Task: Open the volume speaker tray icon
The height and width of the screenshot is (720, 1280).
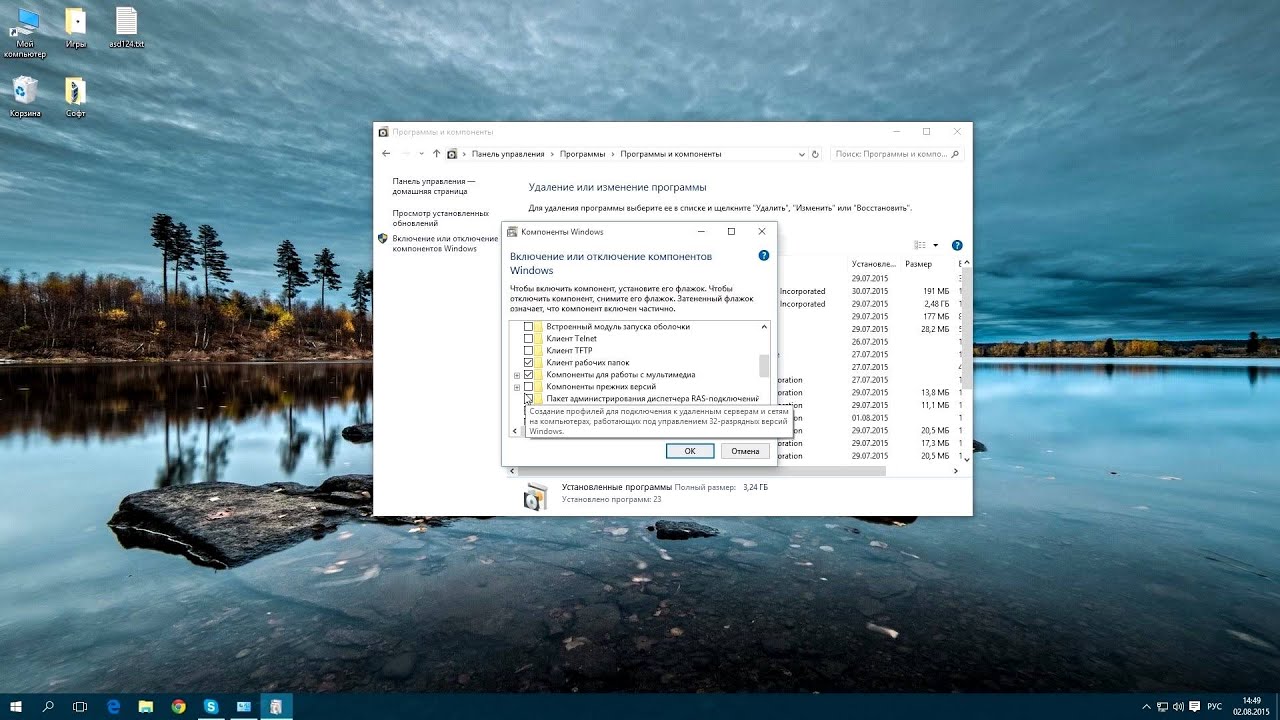Action: coord(1178,706)
